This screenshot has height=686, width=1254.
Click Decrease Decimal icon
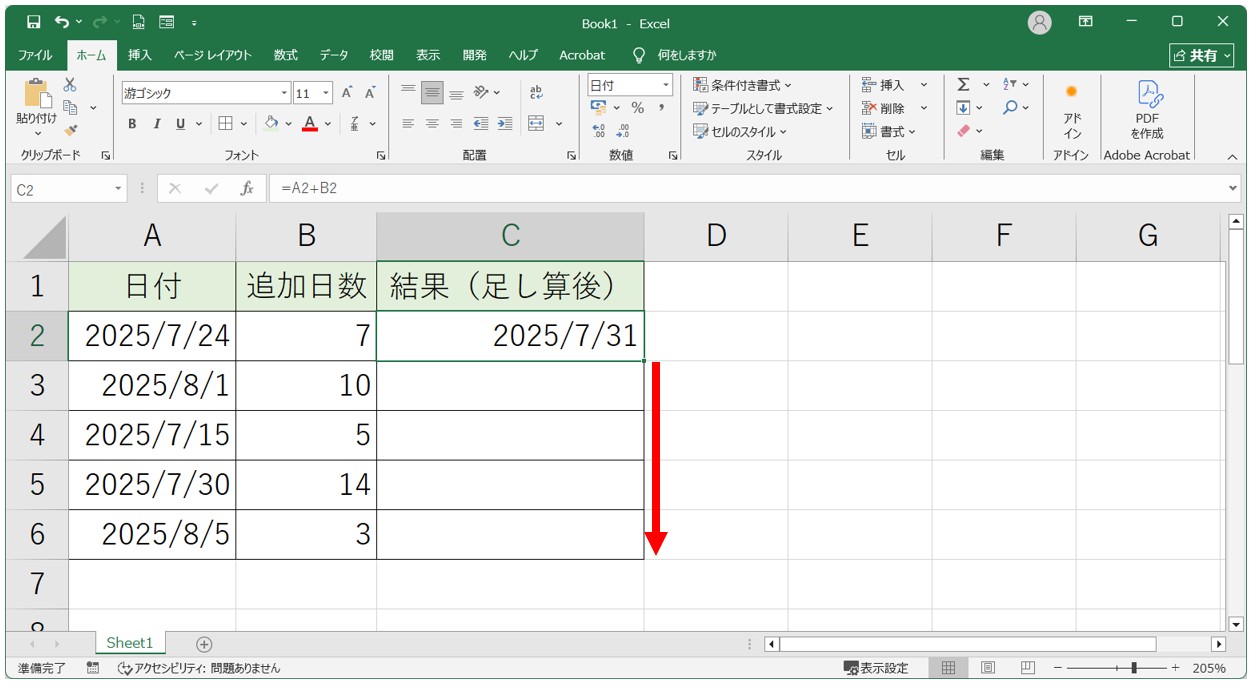(623, 130)
